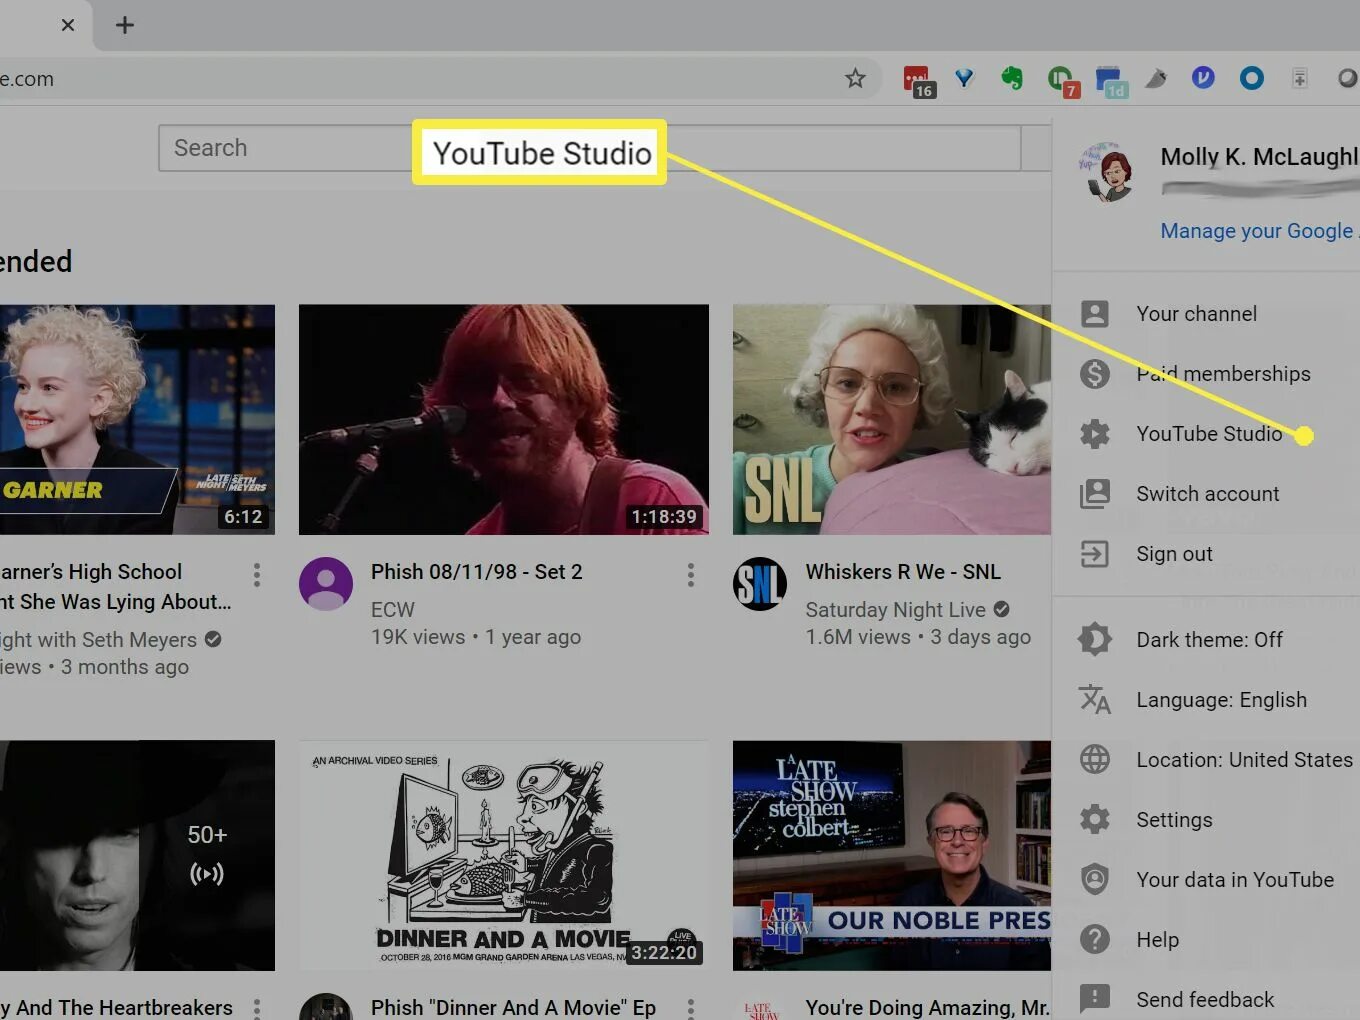This screenshot has height=1020, width=1360.
Task: Open Garner Late Night video thumbnail
Action: click(x=137, y=419)
